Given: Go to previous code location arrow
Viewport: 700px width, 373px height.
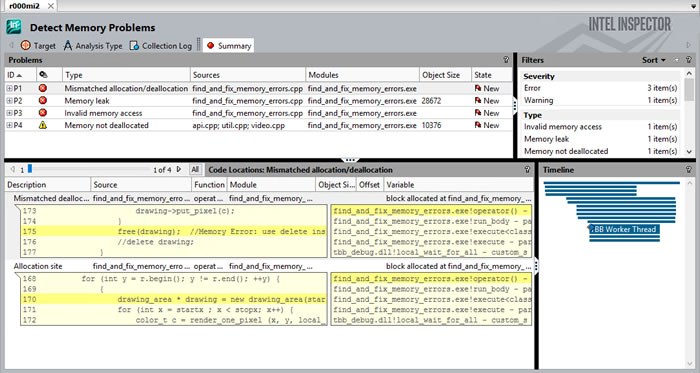Looking at the screenshot, I should click(x=12, y=170).
